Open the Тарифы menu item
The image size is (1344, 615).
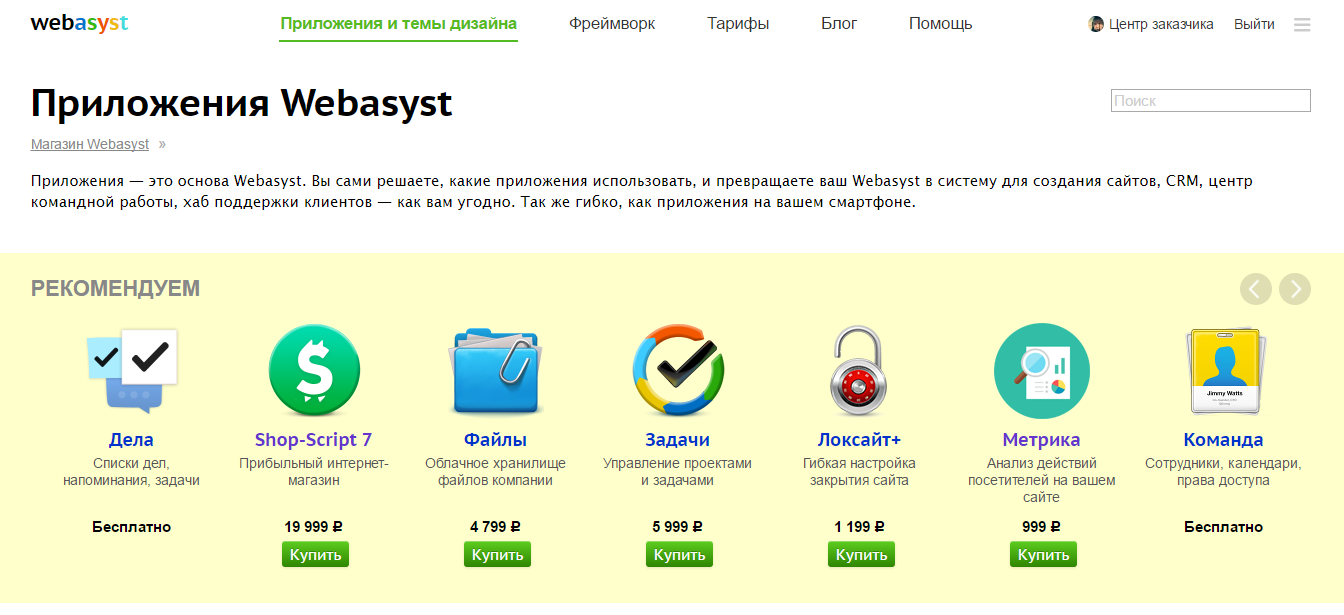point(738,24)
